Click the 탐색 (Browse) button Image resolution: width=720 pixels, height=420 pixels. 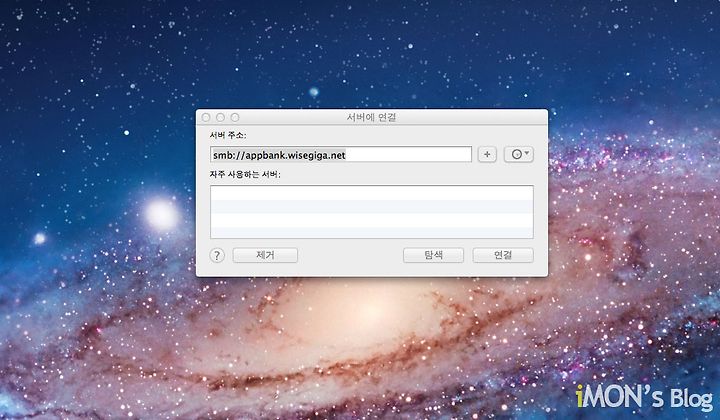[x=433, y=255]
